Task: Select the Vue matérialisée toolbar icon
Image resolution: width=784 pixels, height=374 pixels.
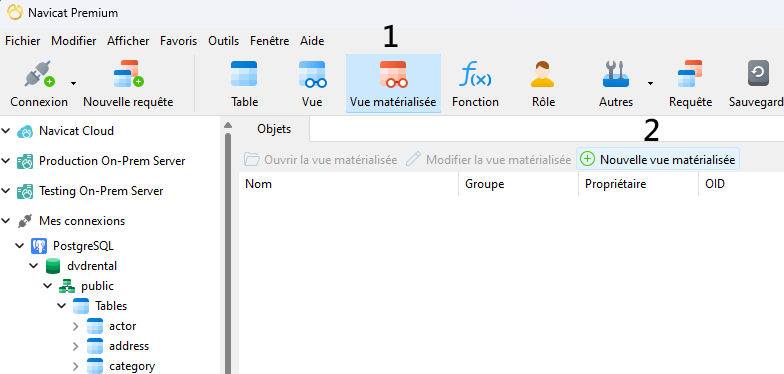Action: (x=393, y=74)
